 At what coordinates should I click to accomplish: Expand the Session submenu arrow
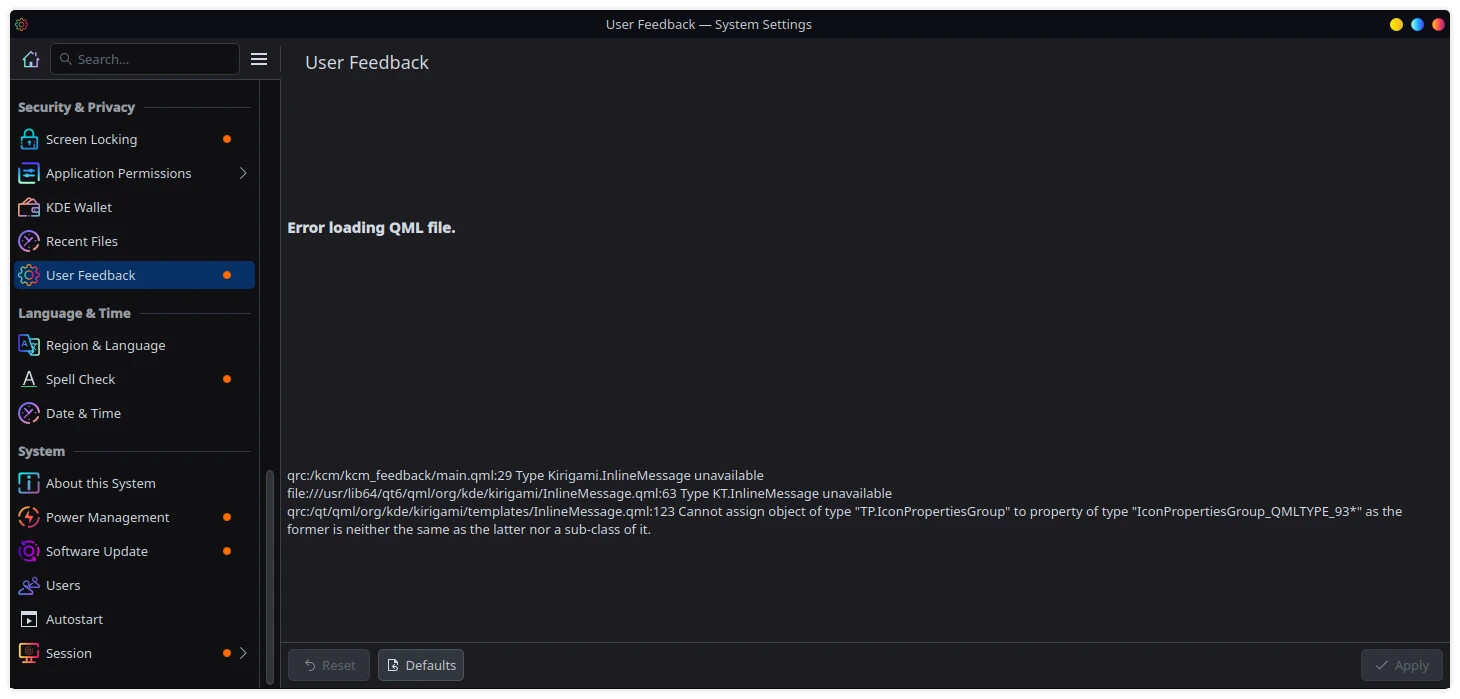243,653
